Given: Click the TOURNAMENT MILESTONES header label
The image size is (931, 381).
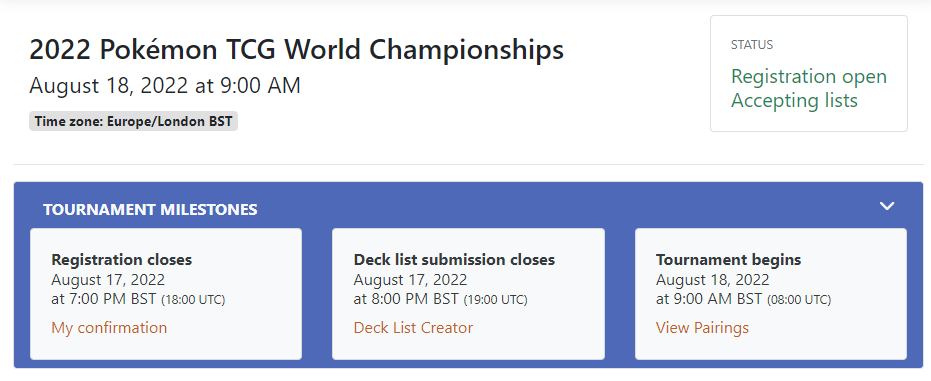Looking at the screenshot, I should [x=150, y=209].
